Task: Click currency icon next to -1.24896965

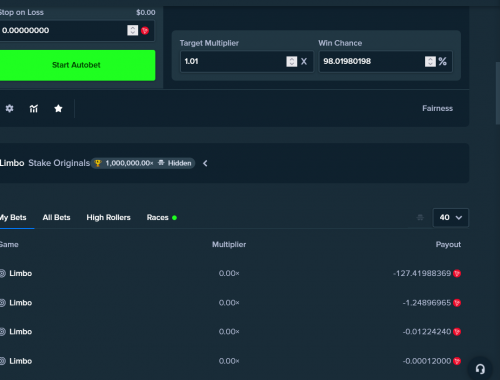Action: pyautogui.click(x=457, y=303)
